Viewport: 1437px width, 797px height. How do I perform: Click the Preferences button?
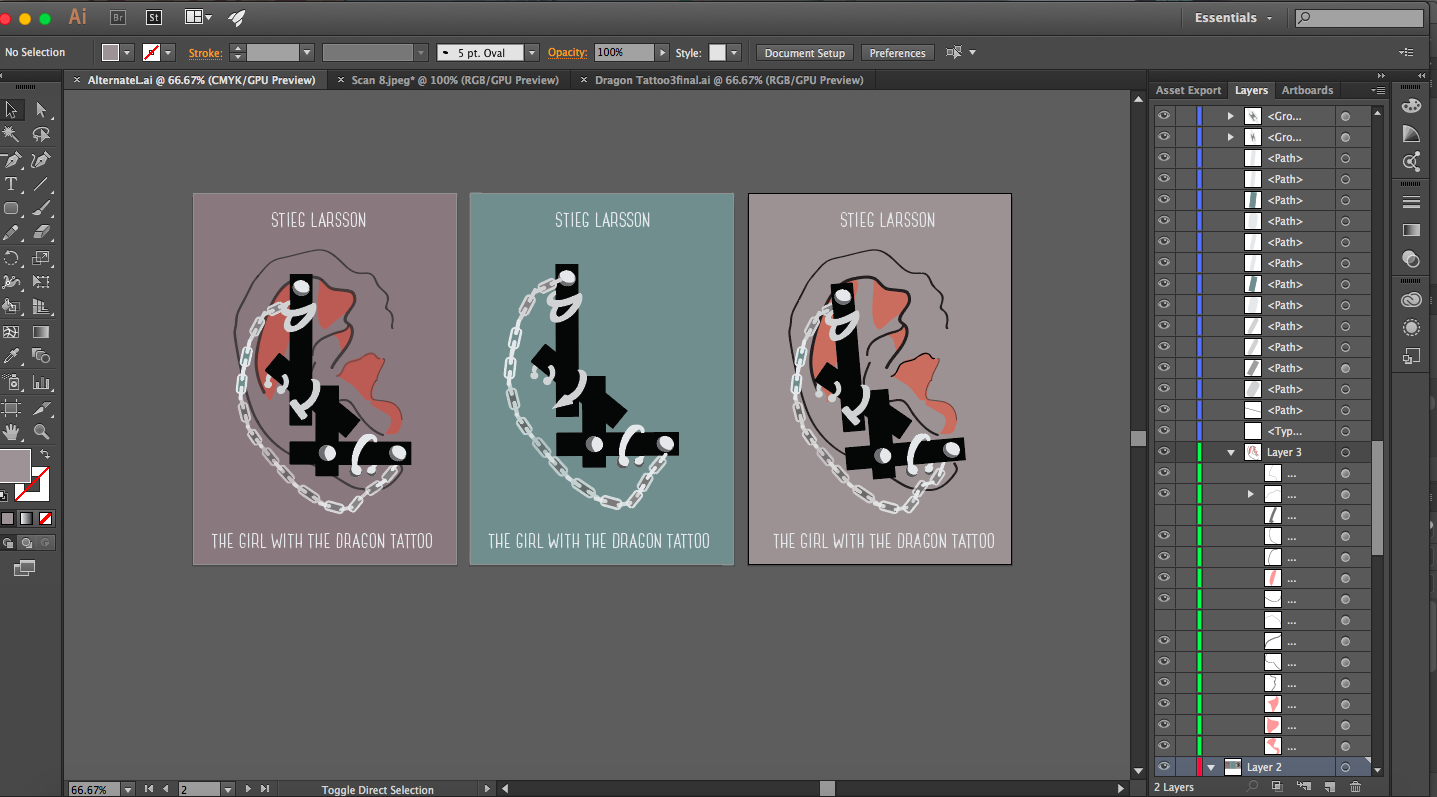[897, 53]
